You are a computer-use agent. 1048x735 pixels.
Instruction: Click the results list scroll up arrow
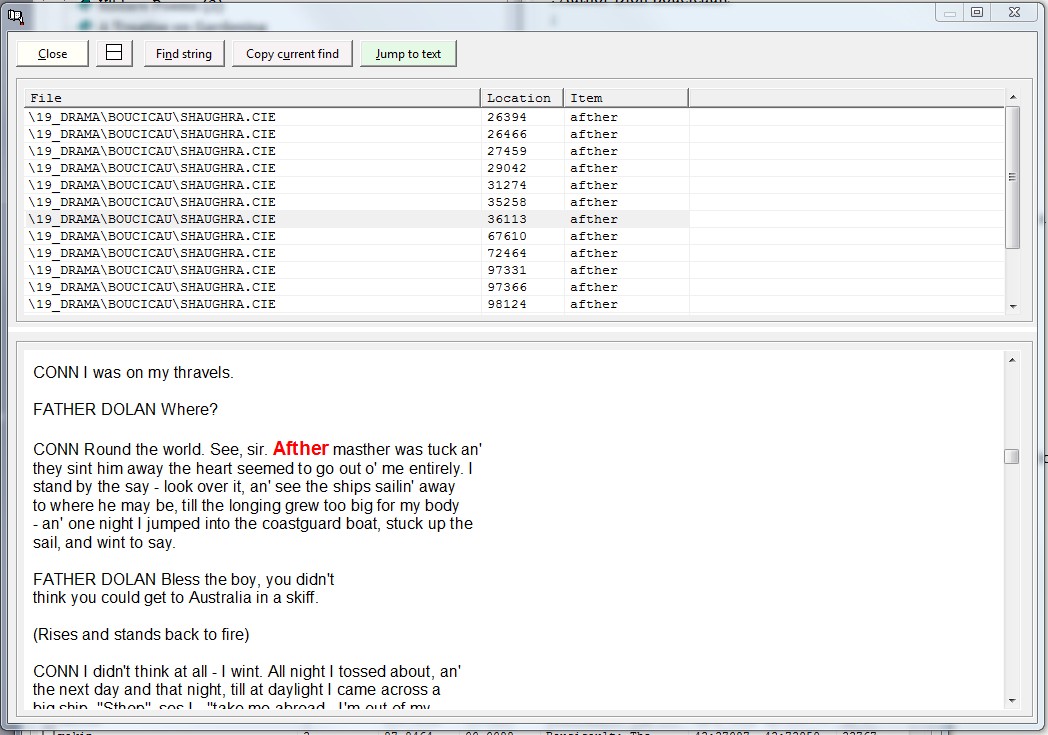pos(1012,97)
